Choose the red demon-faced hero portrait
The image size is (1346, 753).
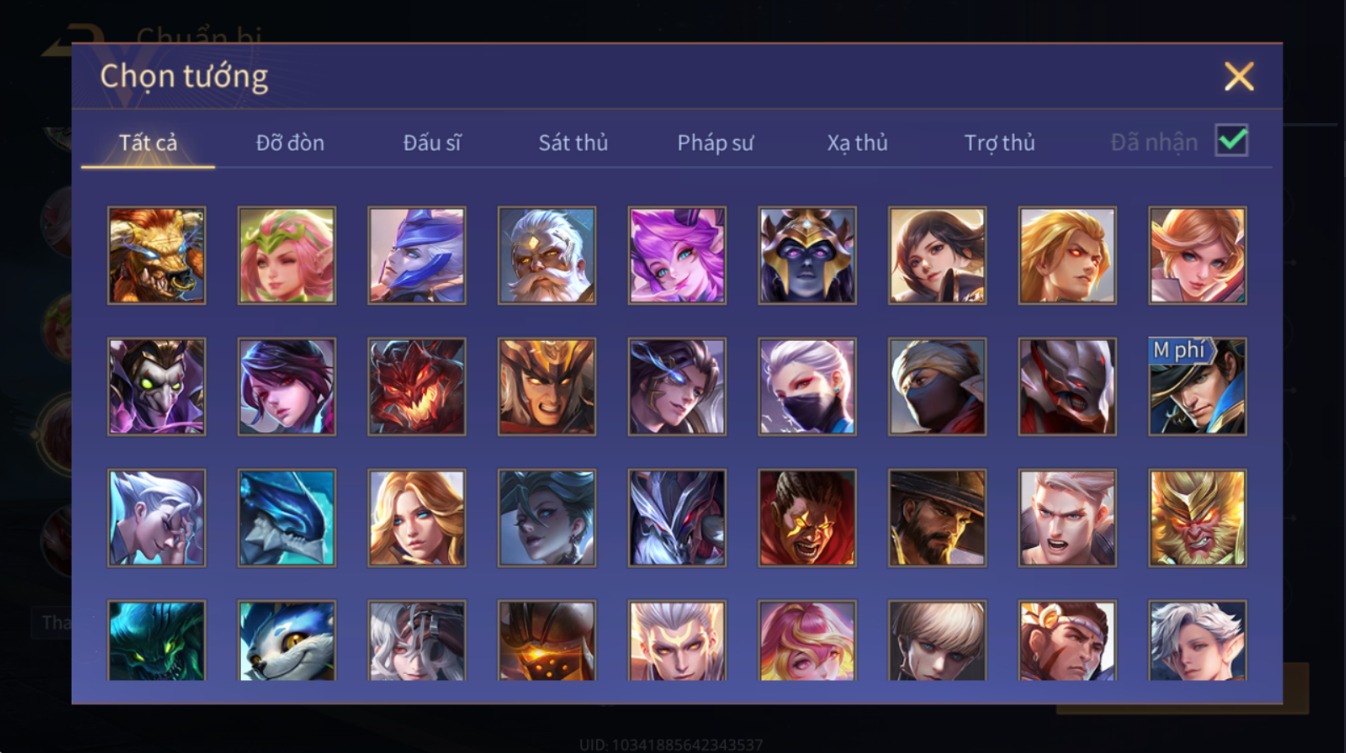[x=417, y=387]
